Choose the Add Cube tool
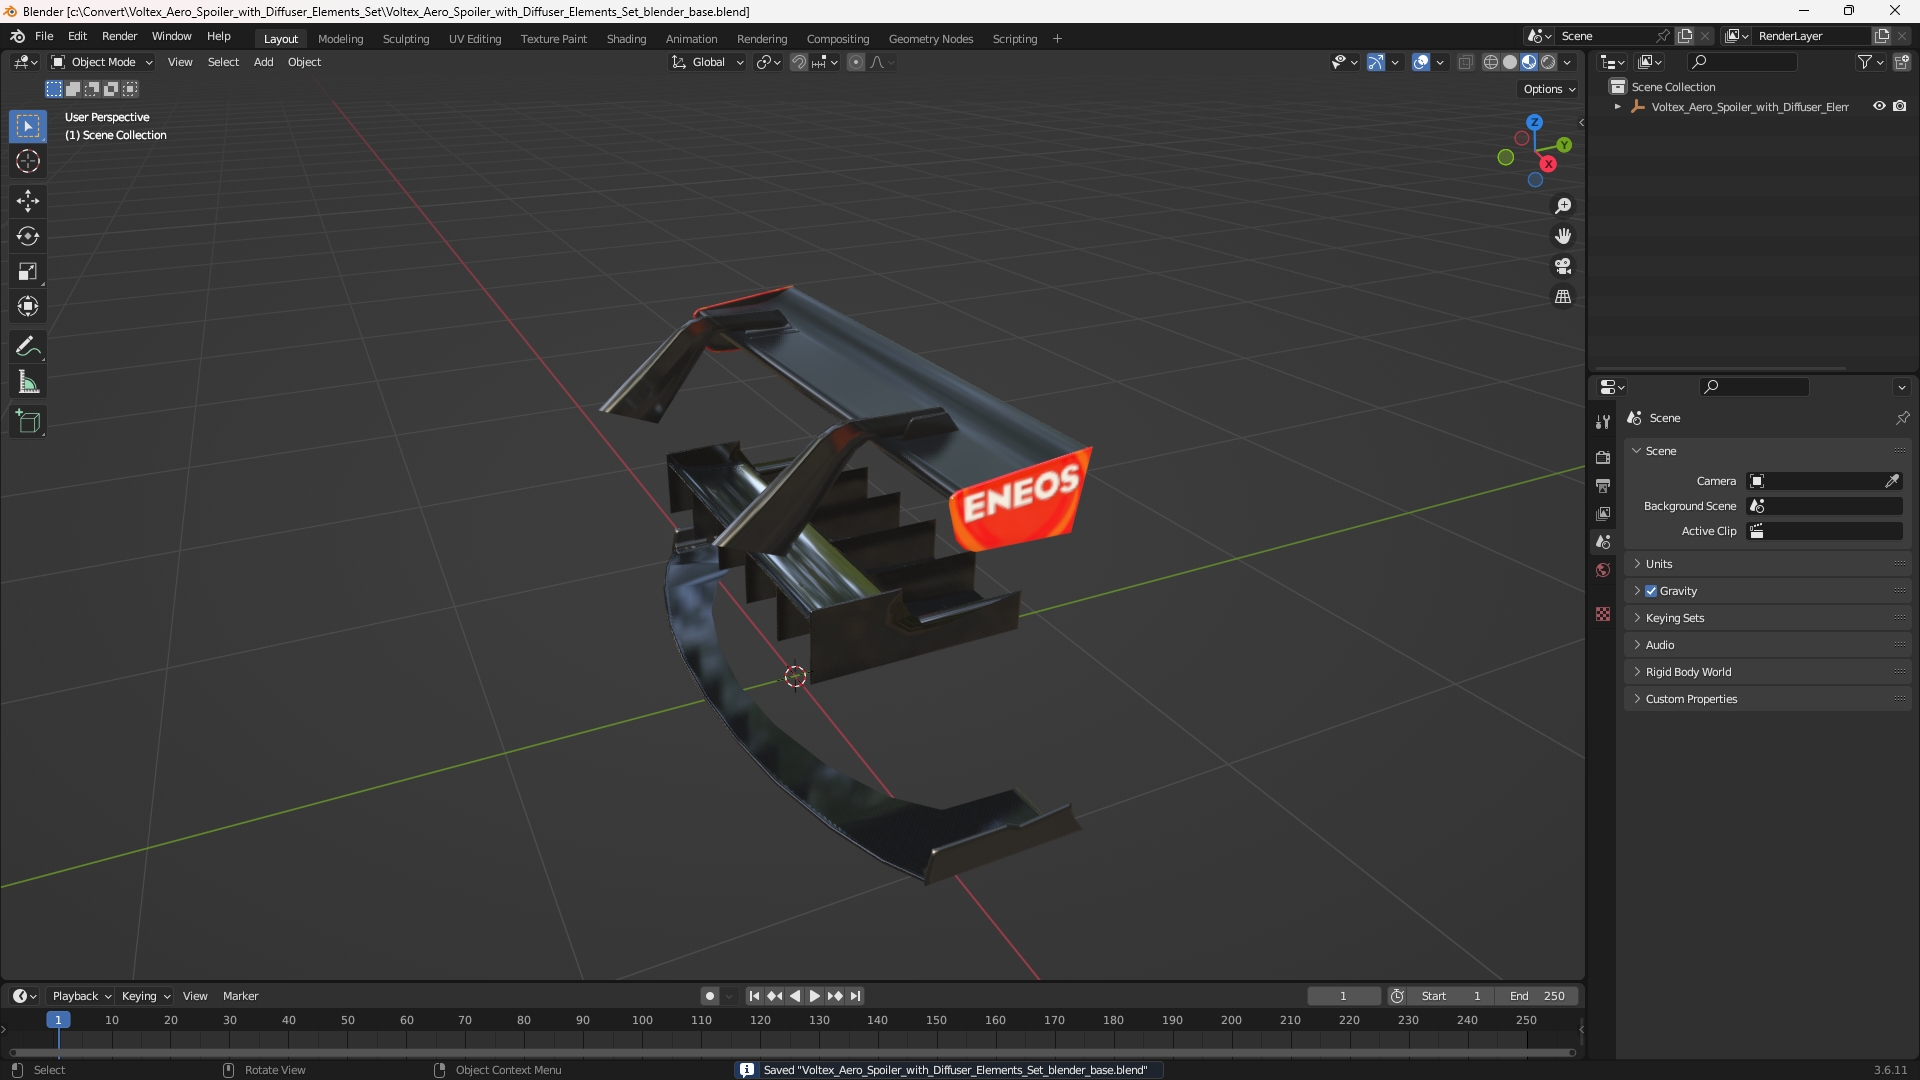1920x1080 pixels. pyautogui.click(x=28, y=422)
